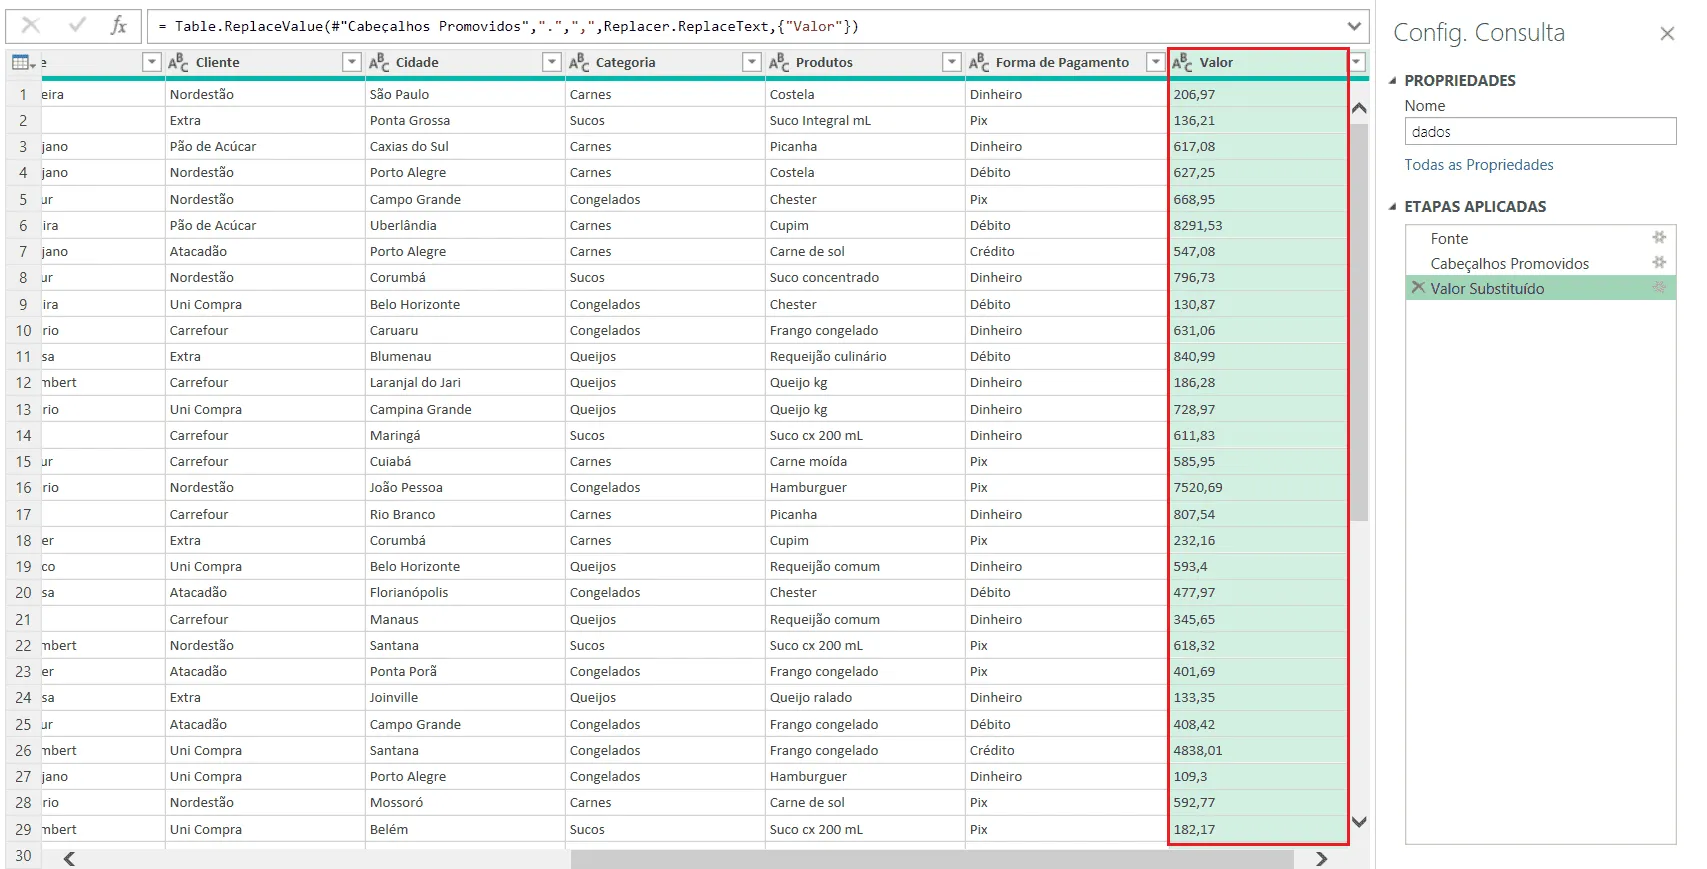
Task: Expand the formula bar with the chevron
Action: 1354,26
